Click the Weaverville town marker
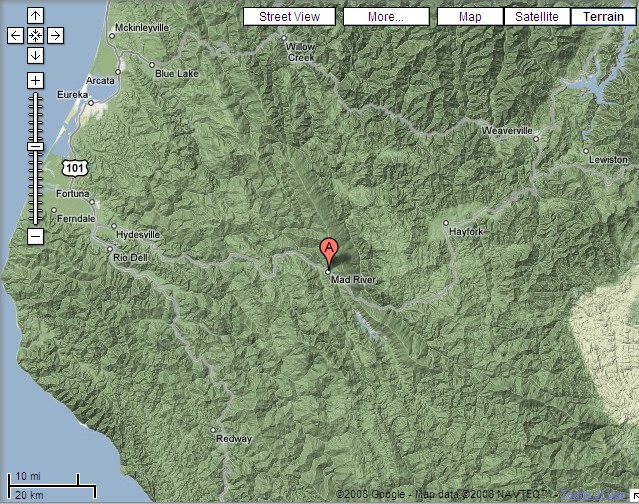This screenshot has width=639, height=504. tap(536, 139)
